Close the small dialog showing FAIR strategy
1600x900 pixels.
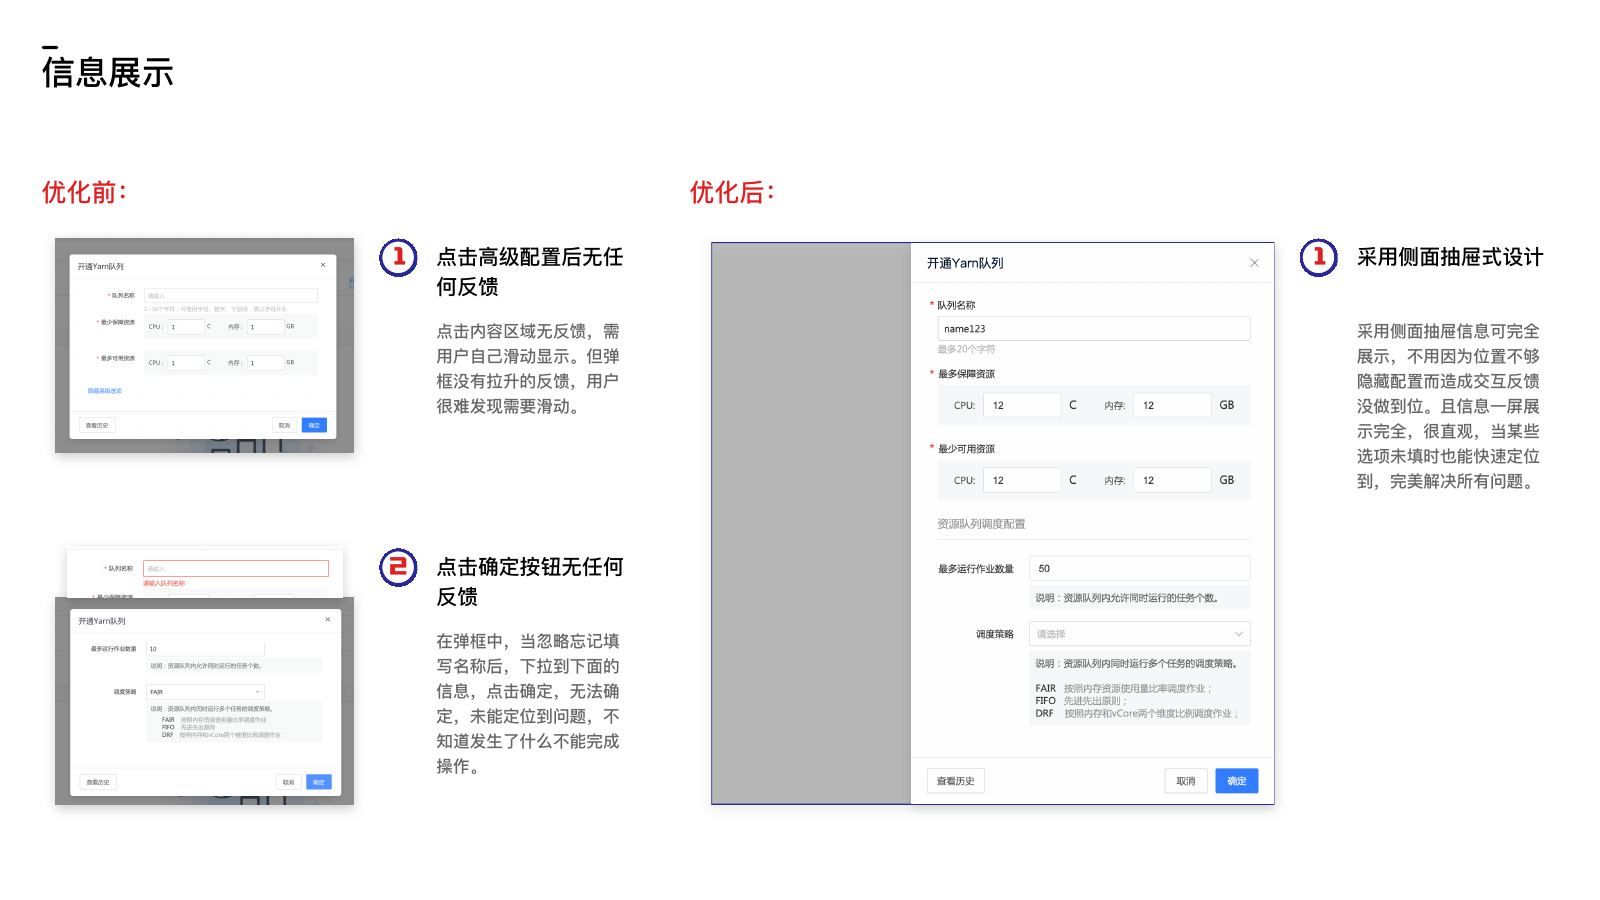328,620
